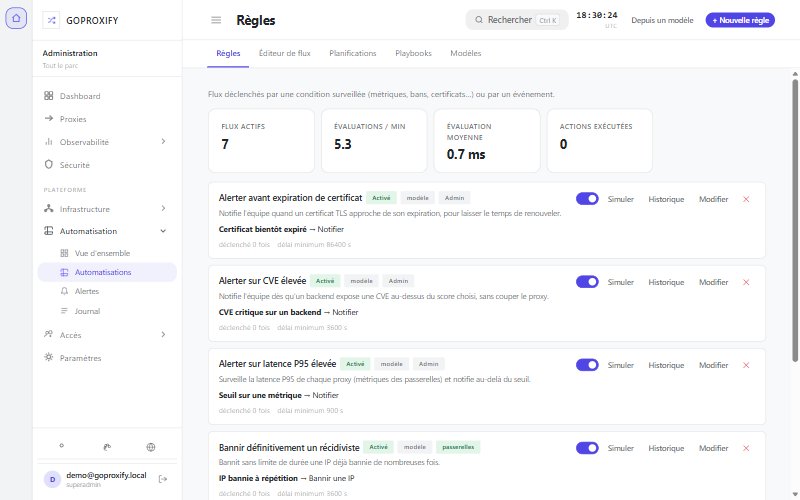Screen dimensions: 800x500
Task: Click the ACTIONS EXÉCUTÉES stat card
Action: pyautogui.click(x=599, y=140)
